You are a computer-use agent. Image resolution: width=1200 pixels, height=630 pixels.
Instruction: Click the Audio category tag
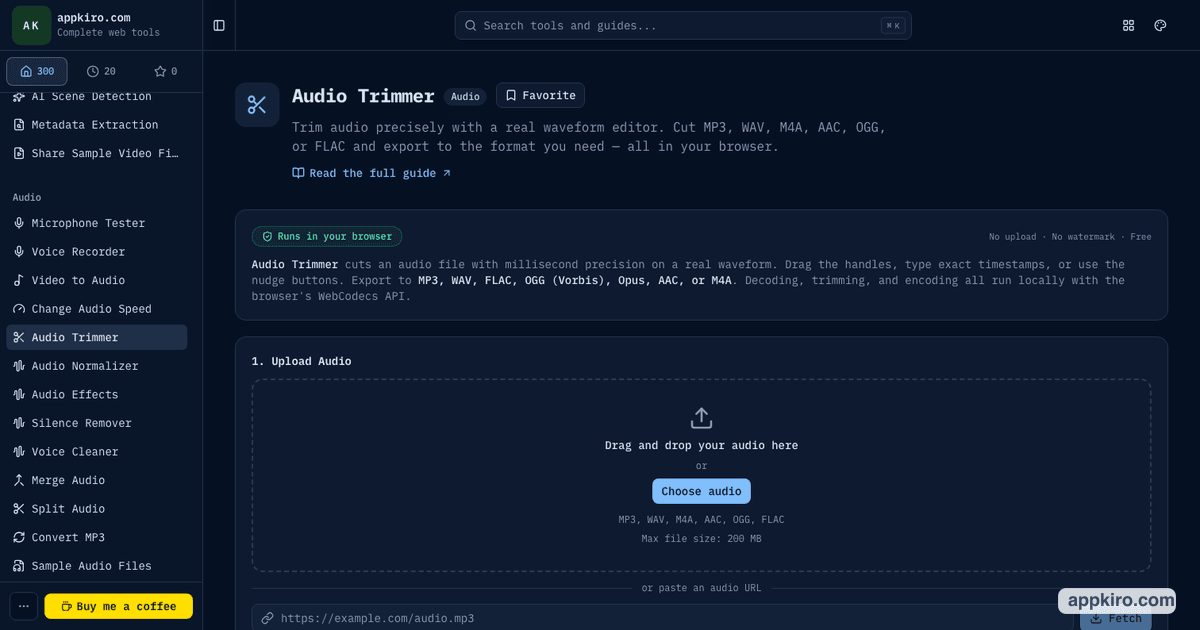(x=465, y=97)
